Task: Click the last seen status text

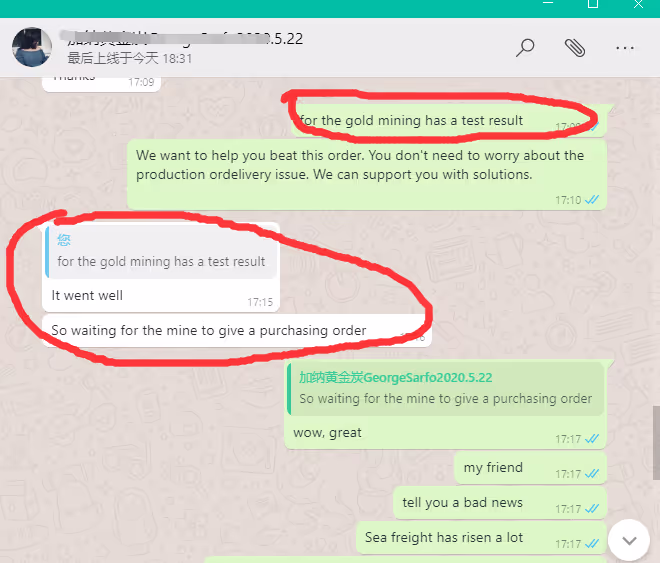Action: coord(130,58)
